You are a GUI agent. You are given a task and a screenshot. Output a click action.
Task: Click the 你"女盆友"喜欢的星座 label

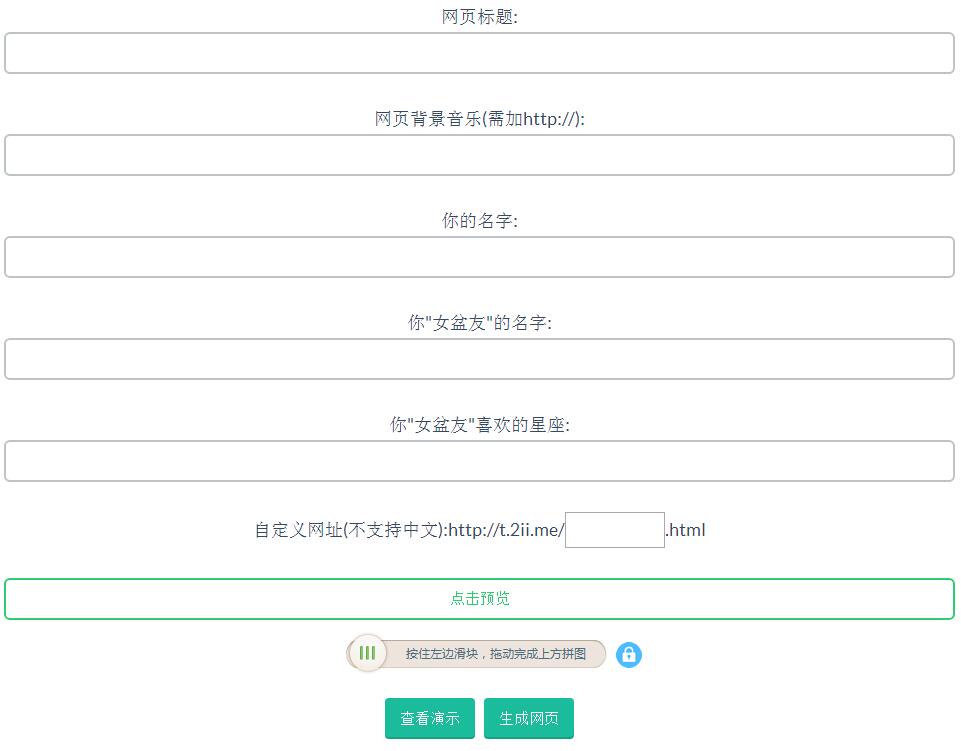click(479, 425)
